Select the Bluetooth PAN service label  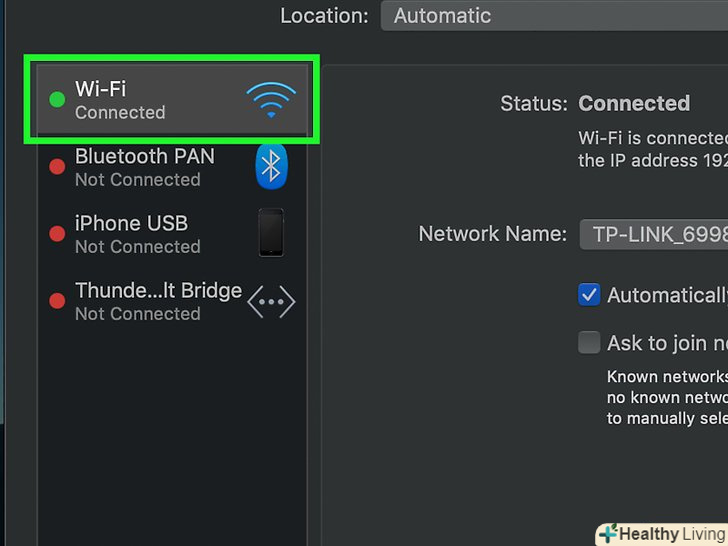[144, 156]
